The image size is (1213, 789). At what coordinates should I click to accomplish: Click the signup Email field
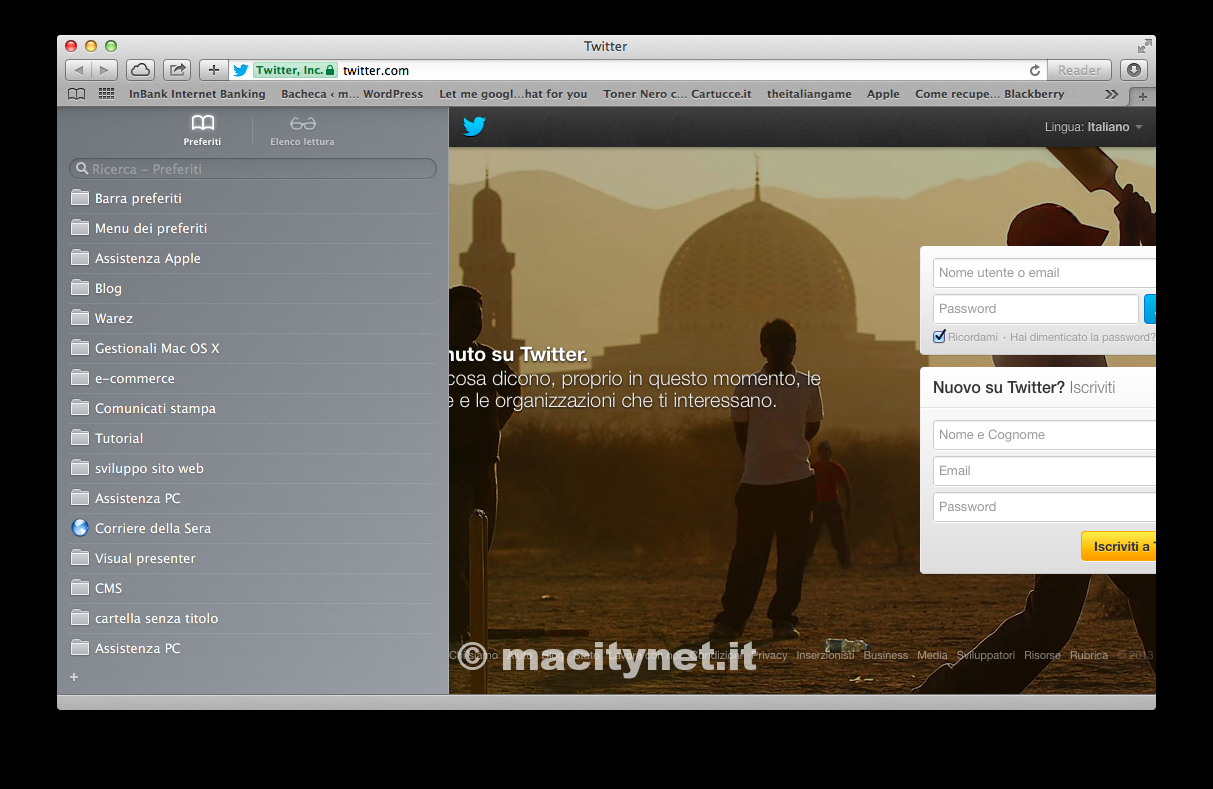pyautogui.click(x=1044, y=471)
